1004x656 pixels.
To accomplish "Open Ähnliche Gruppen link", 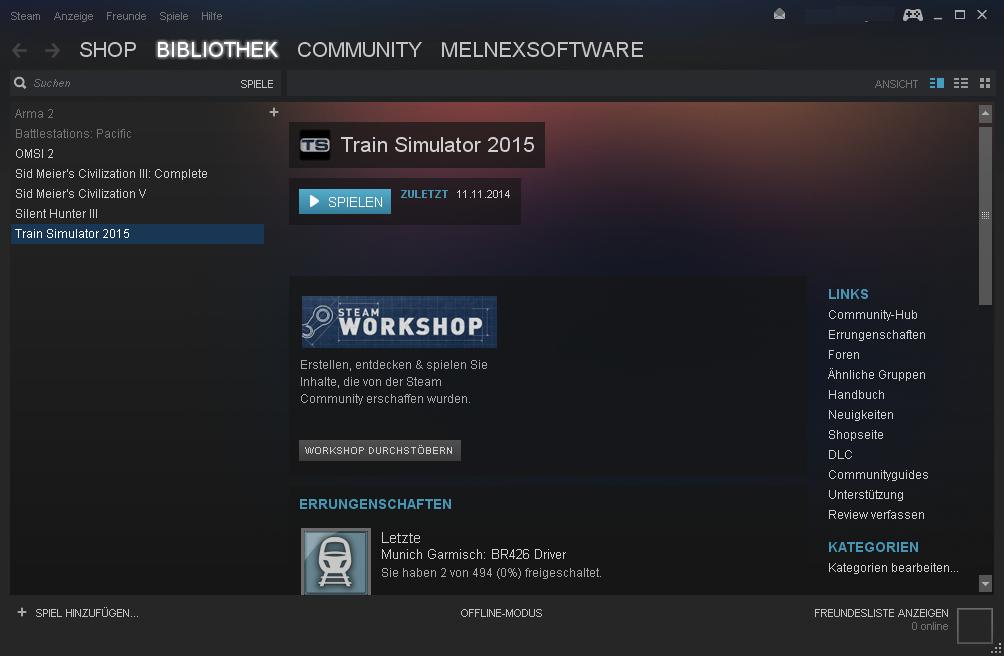I will (877, 374).
